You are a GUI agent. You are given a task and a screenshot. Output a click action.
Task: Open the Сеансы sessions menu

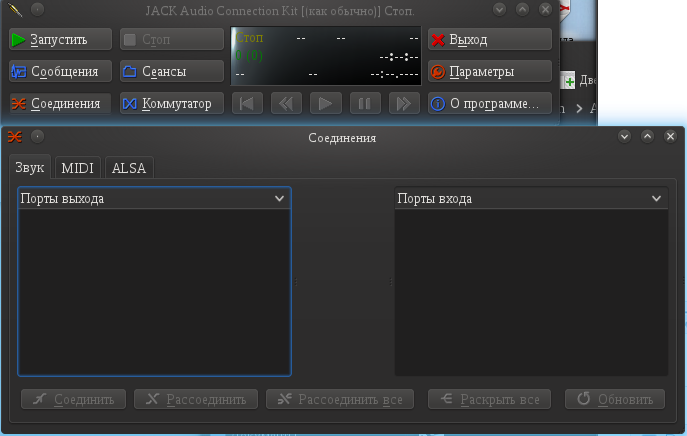(x=172, y=71)
